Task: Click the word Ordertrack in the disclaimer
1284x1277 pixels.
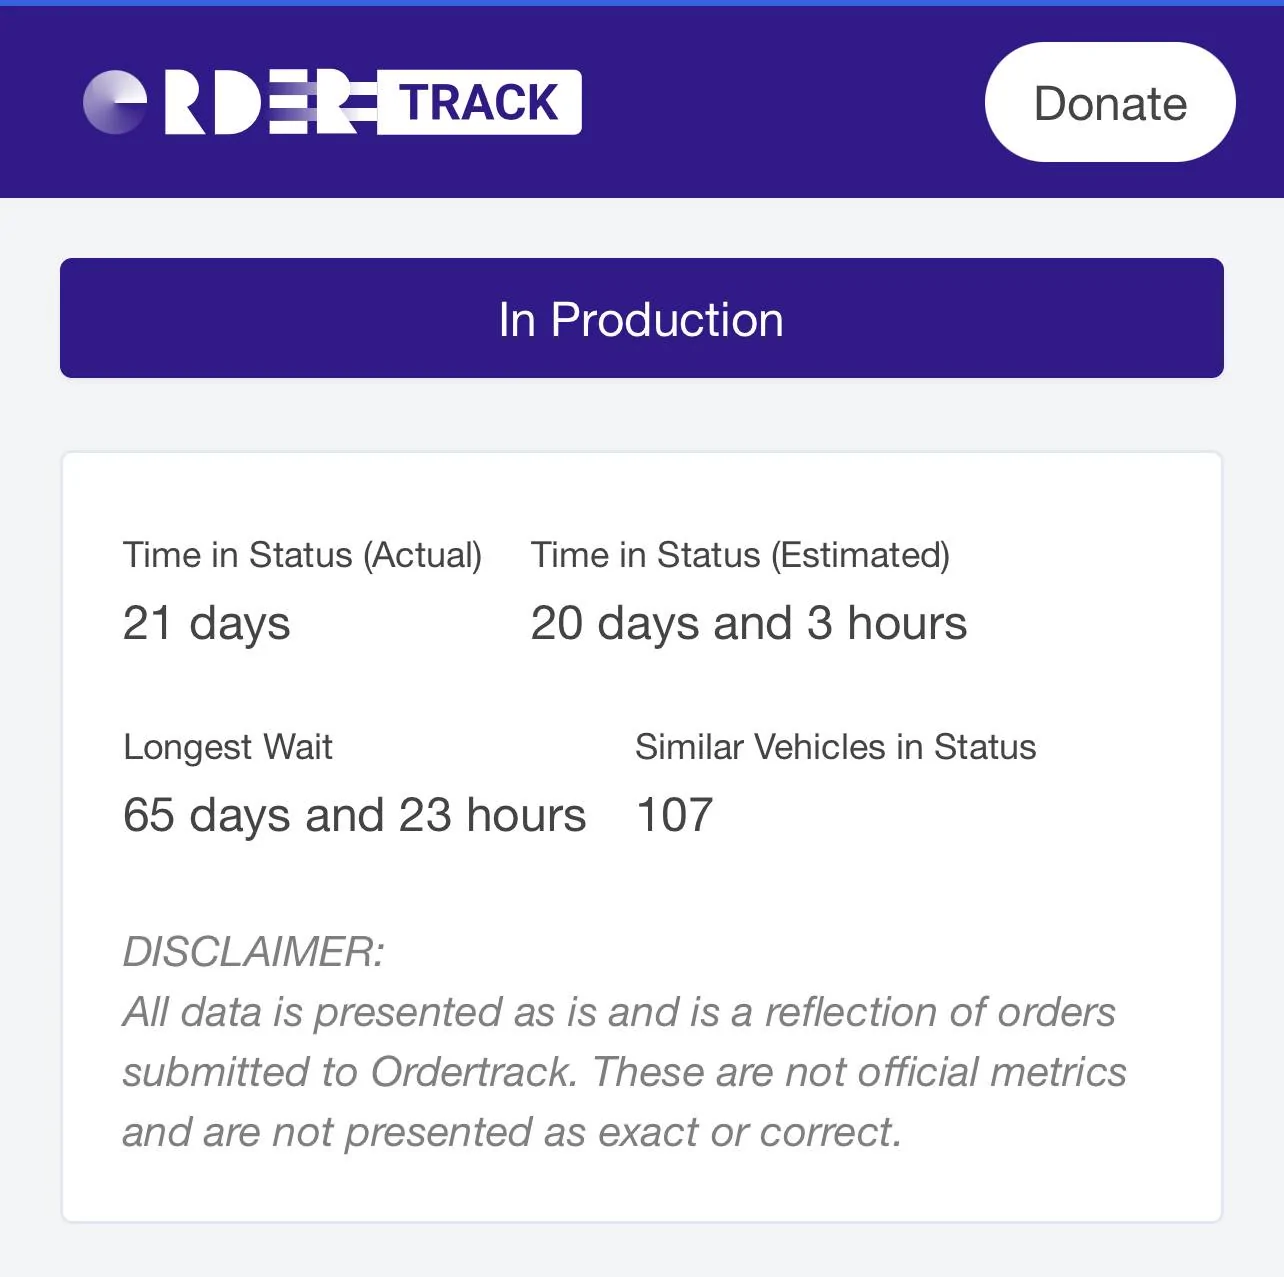Action: coord(473,1072)
